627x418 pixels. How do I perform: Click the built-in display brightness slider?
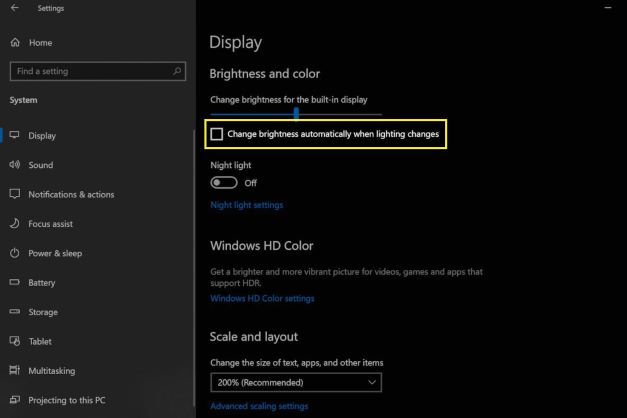[x=296, y=113]
